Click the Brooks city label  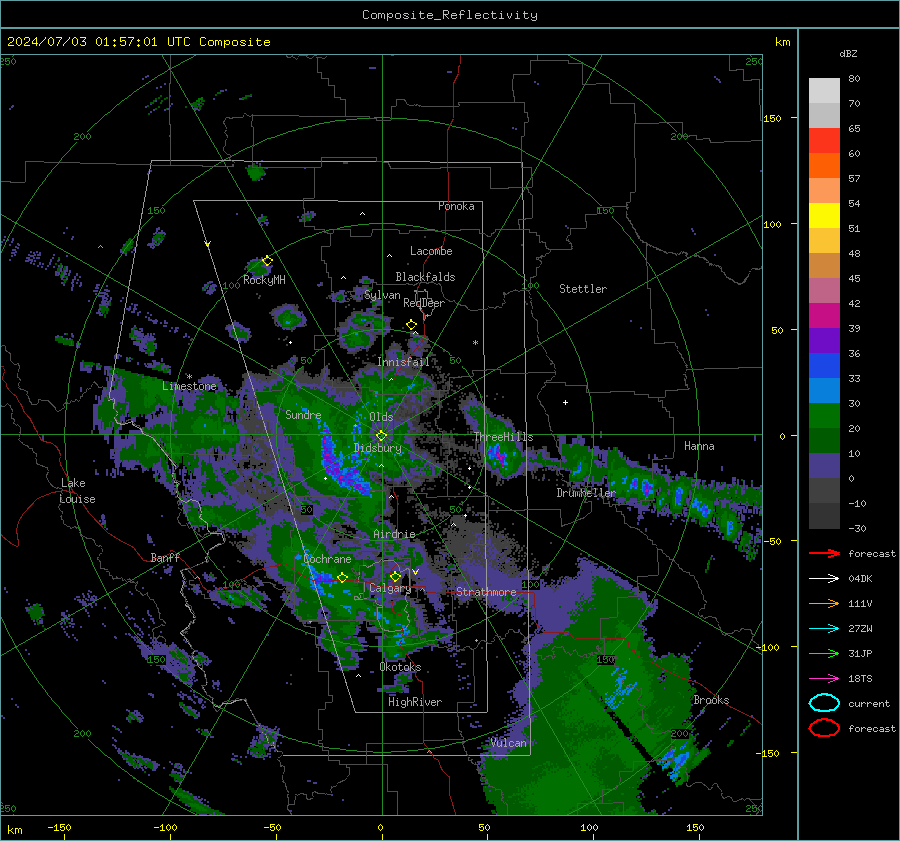tap(711, 700)
